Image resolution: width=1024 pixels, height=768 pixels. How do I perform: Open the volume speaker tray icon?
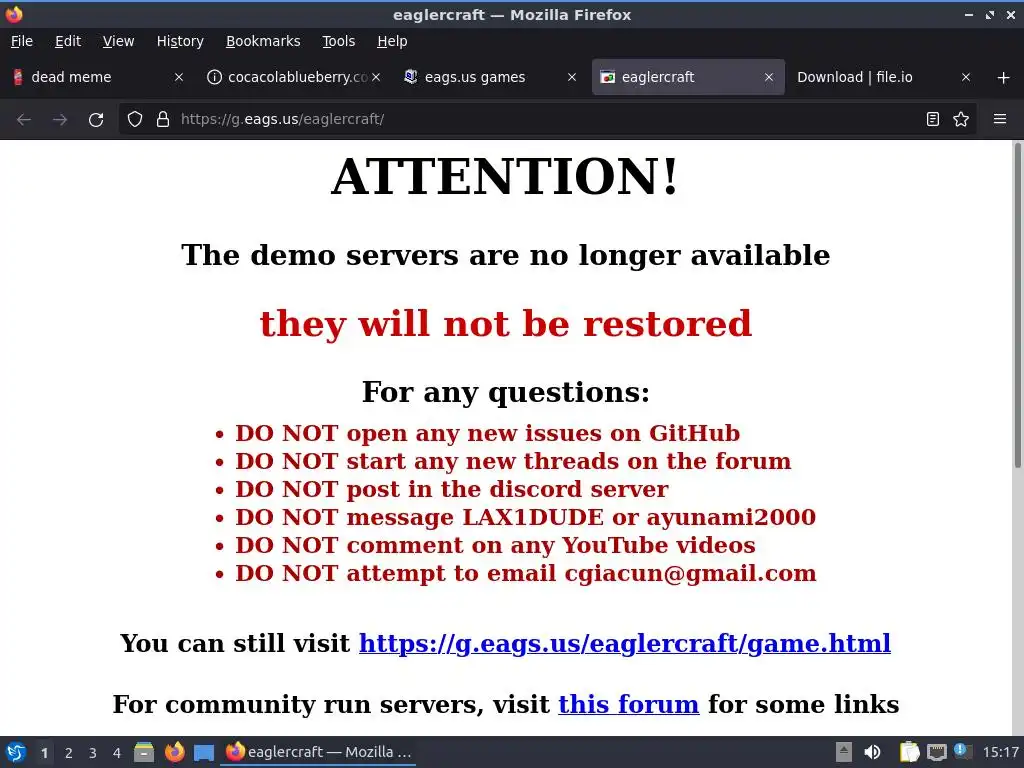point(872,752)
